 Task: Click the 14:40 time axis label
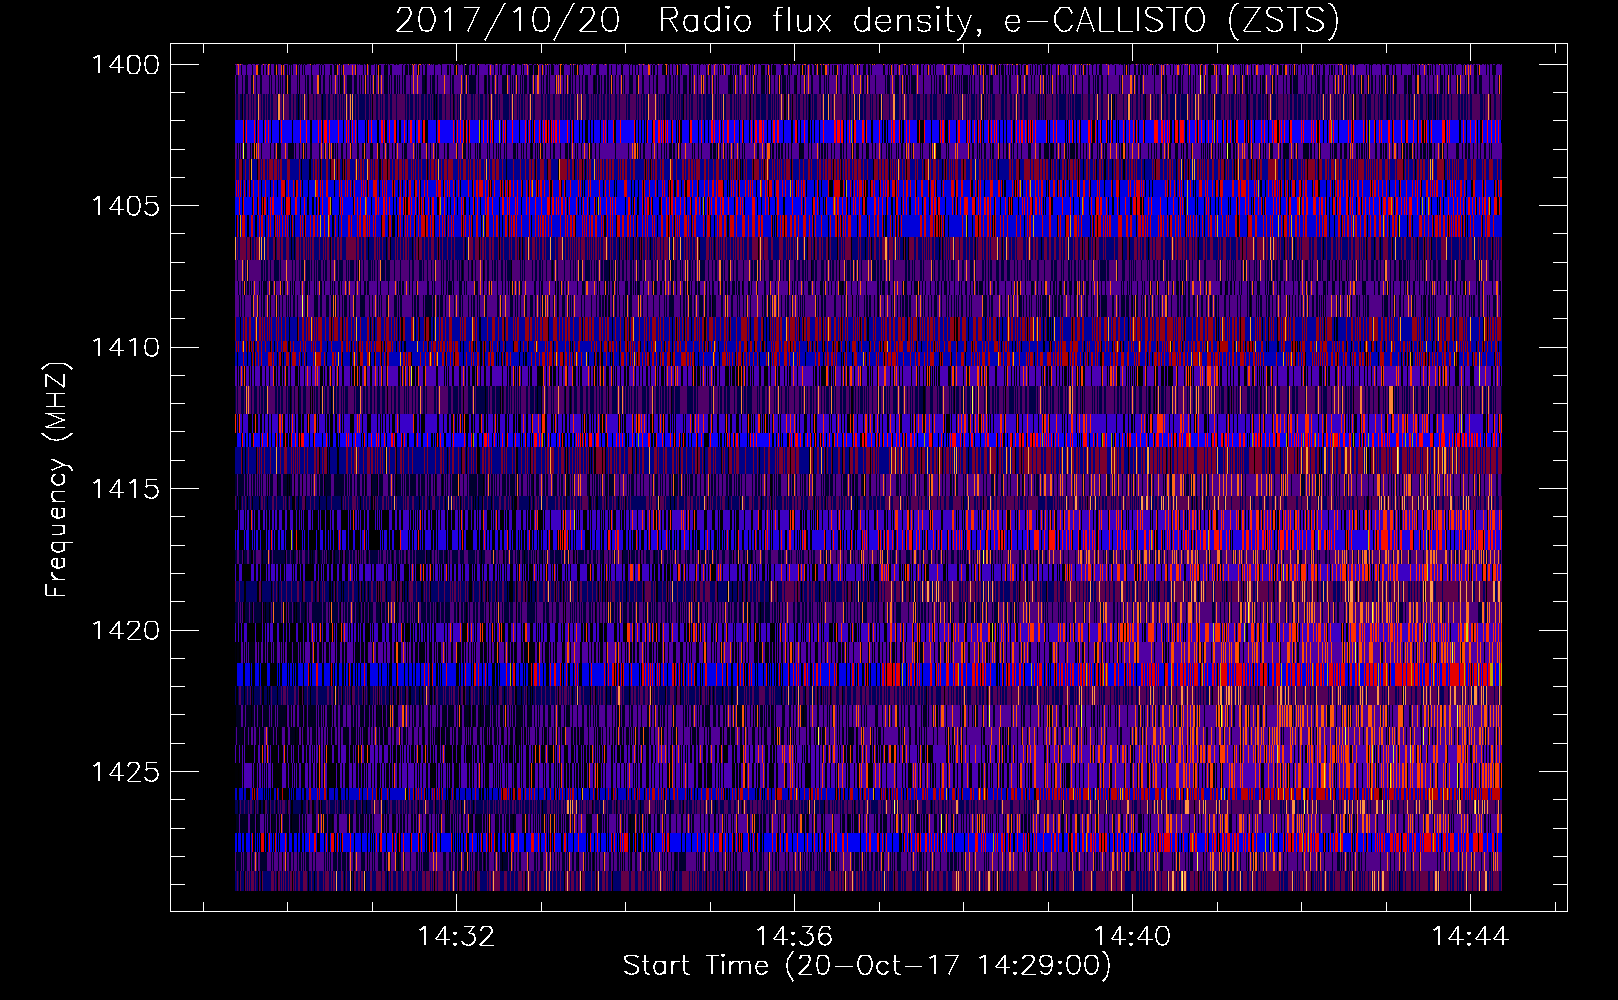[x=1132, y=937]
